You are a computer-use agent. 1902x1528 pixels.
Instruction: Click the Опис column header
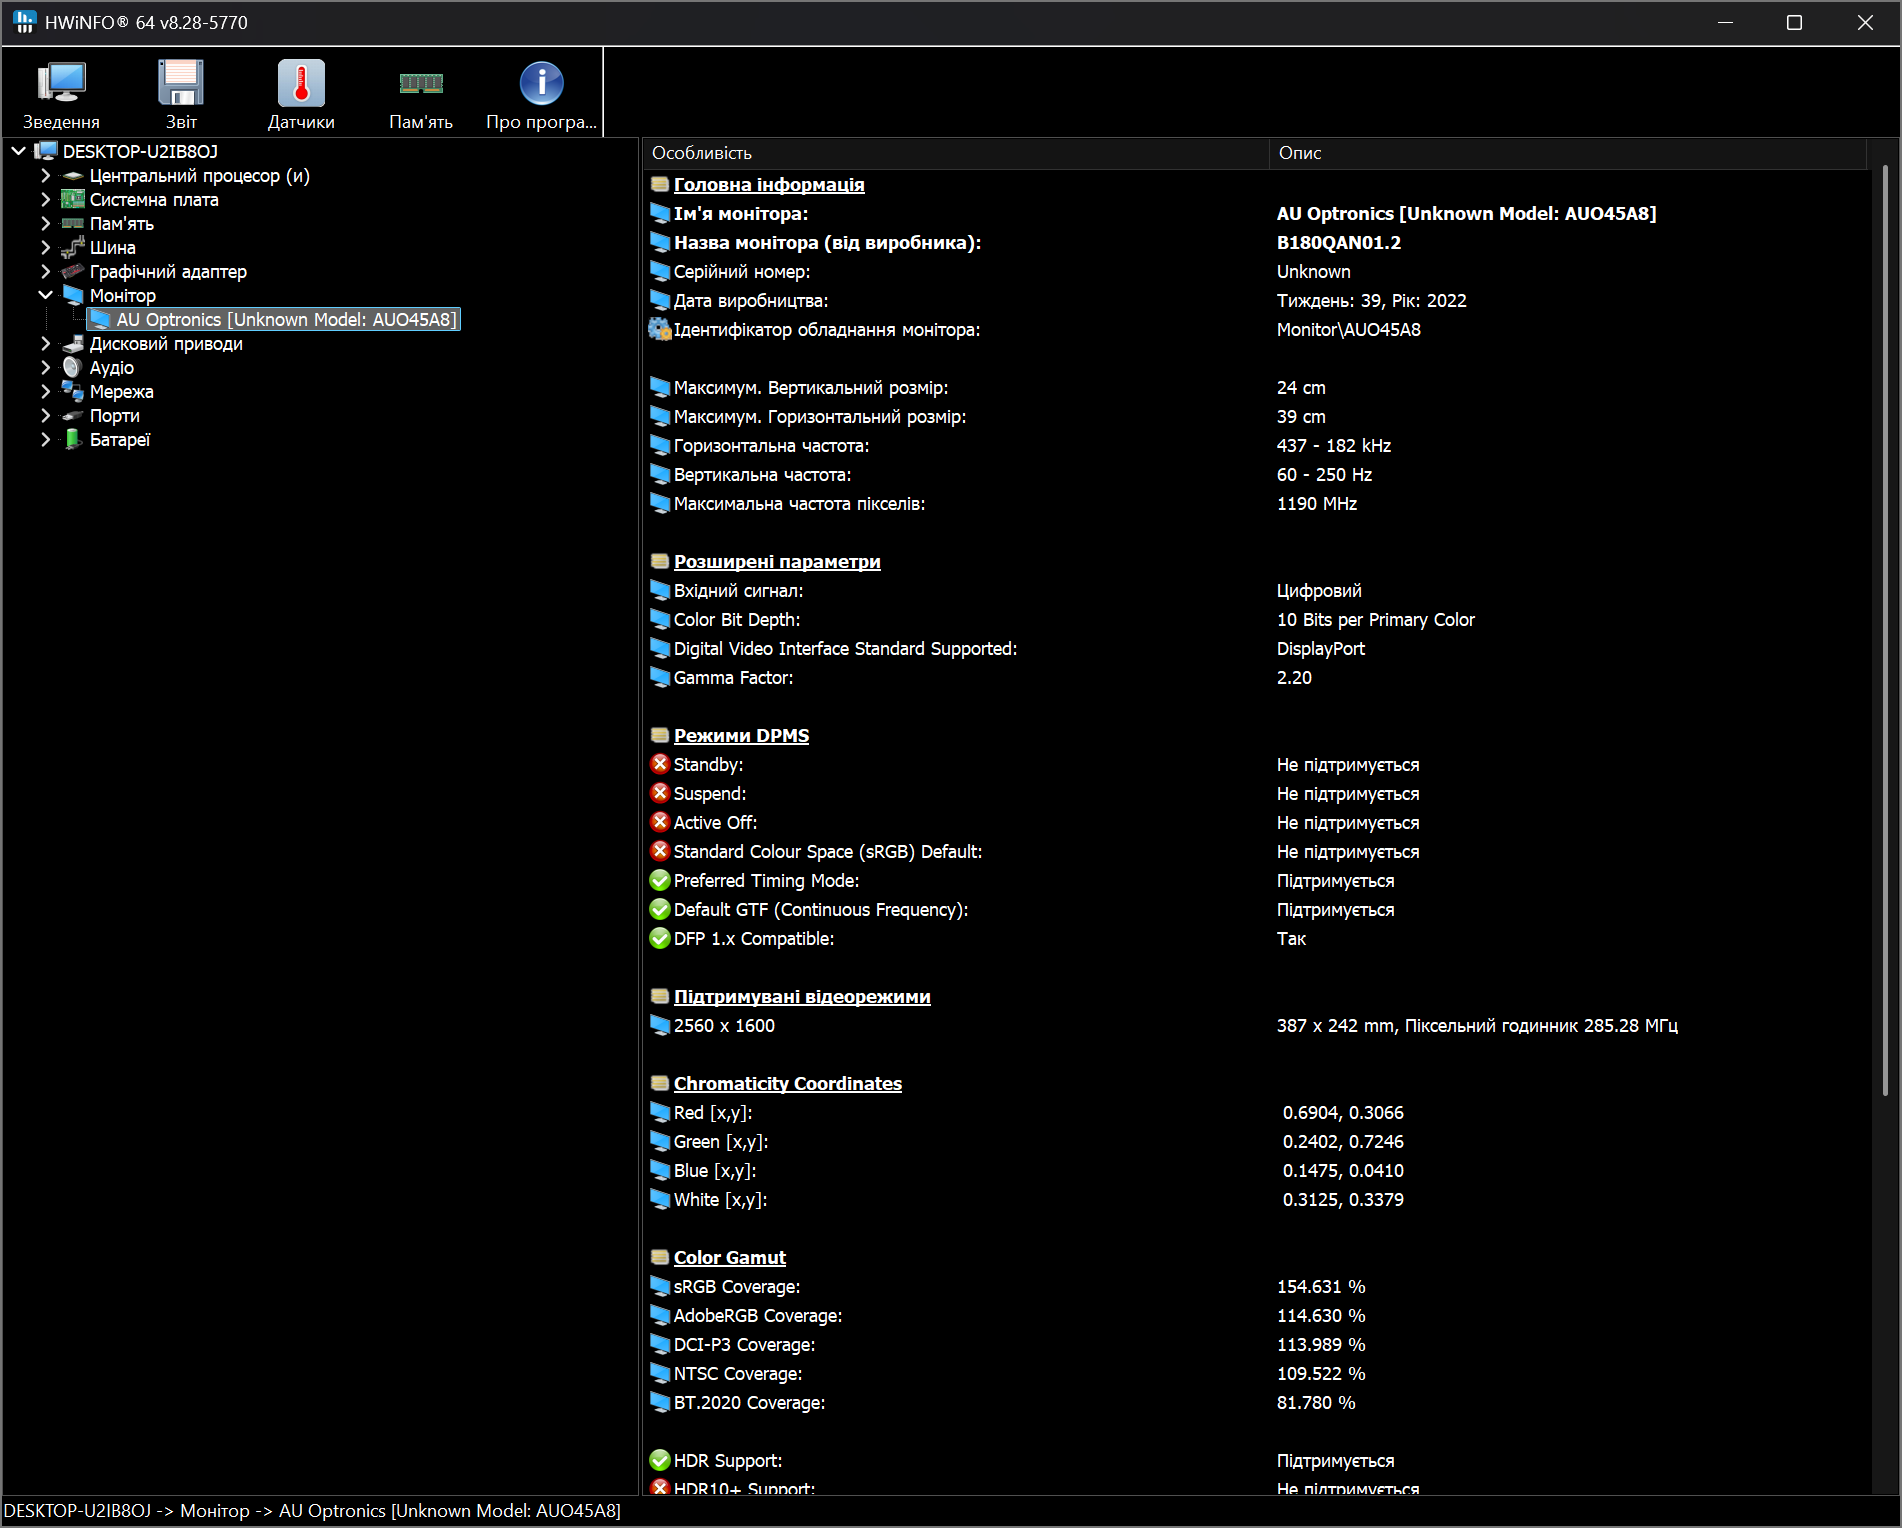(1568, 153)
